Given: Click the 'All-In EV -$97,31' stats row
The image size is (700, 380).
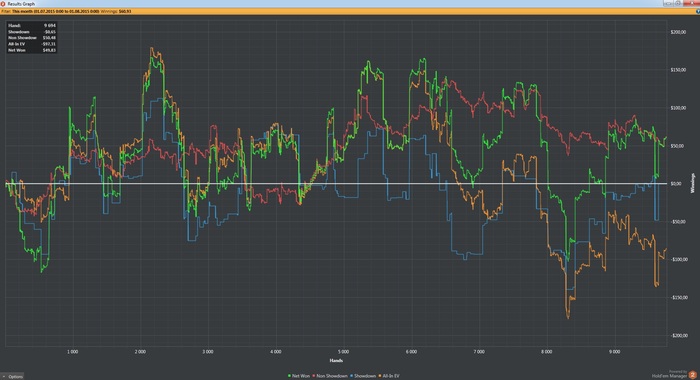Looking at the screenshot, I should coord(32,44).
